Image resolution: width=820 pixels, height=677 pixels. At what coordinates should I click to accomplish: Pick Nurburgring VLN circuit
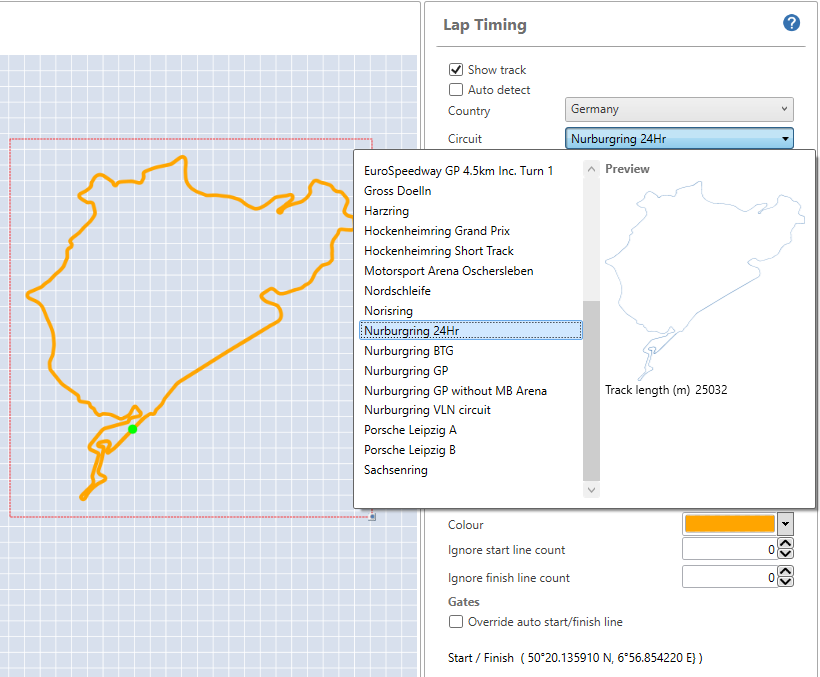pyautogui.click(x=427, y=410)
